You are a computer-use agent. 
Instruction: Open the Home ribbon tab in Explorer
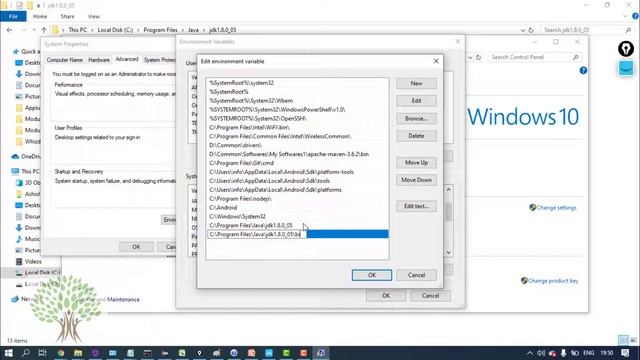(40, 16)
